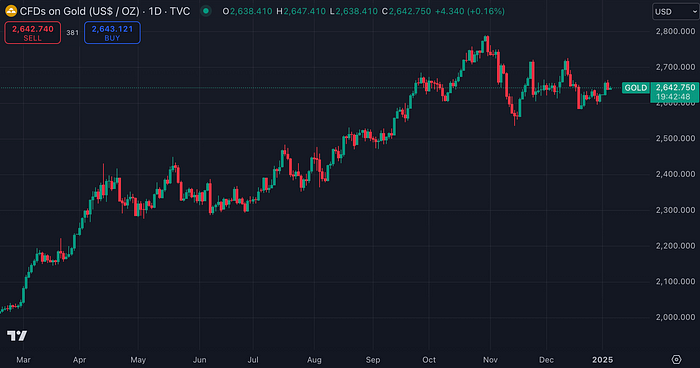
Task: Click the 2,000.000 price axis label
Action: (x=675, y=317)
